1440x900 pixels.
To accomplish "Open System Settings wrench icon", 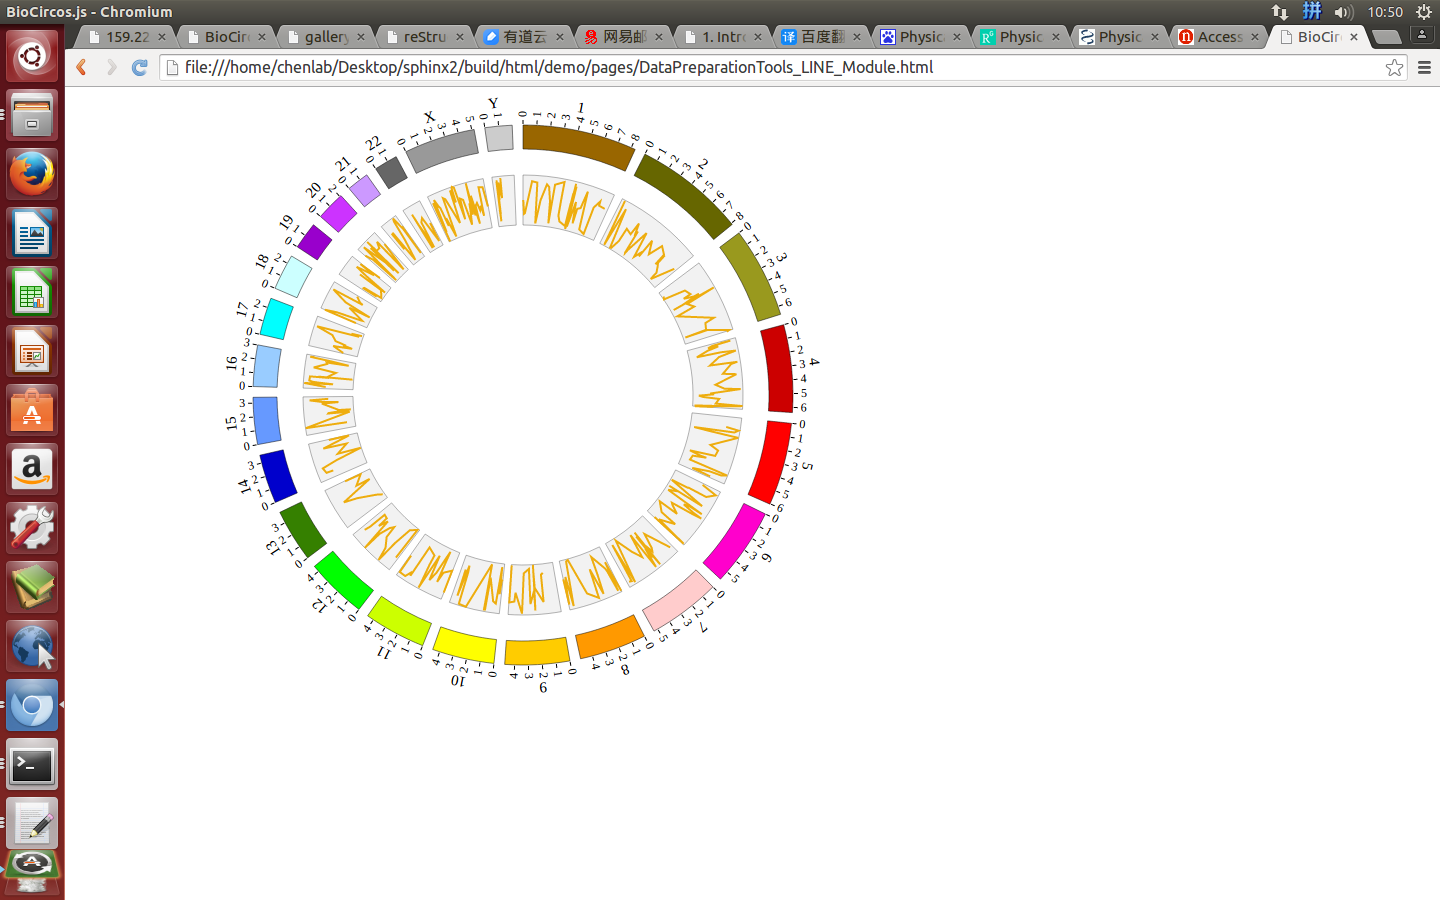I will coord(32,528).
